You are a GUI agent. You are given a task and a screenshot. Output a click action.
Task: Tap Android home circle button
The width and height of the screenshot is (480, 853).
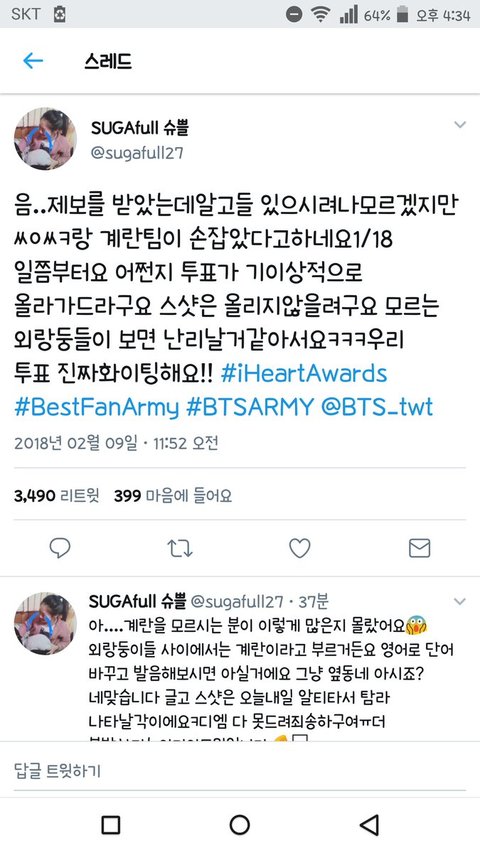tap(239, 825)
